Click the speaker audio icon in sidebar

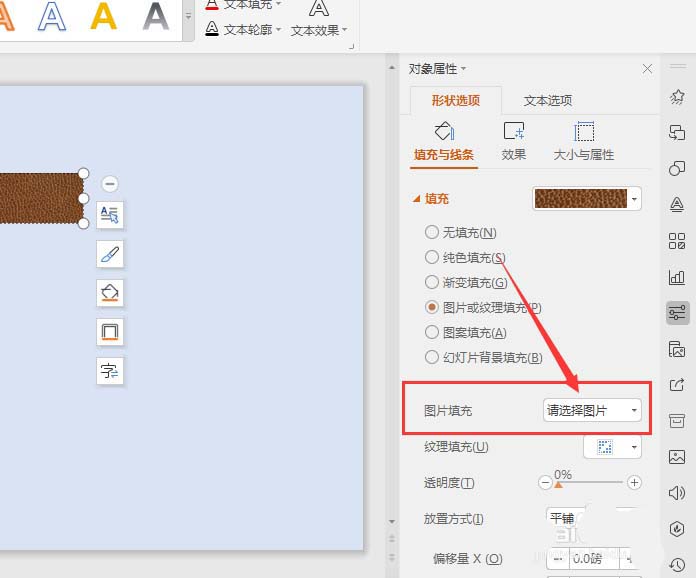click(677, 493)
